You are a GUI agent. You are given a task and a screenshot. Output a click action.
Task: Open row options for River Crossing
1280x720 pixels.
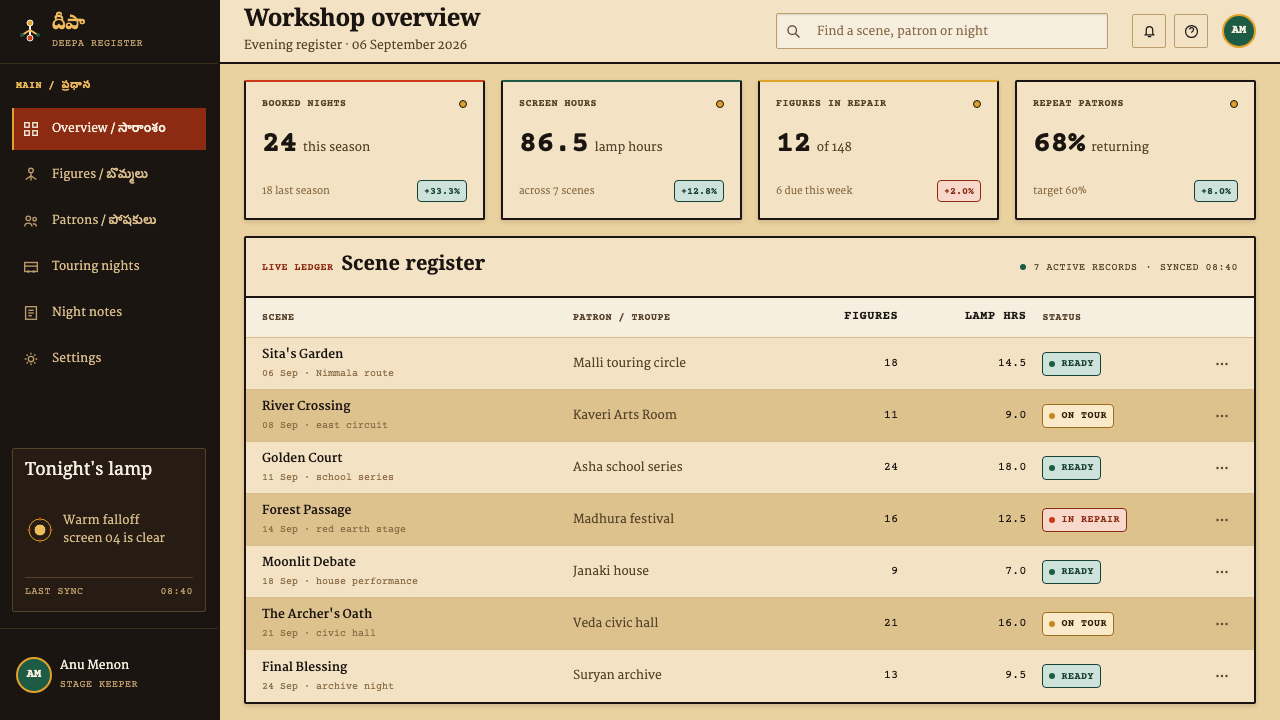(x=1222, y=416)
